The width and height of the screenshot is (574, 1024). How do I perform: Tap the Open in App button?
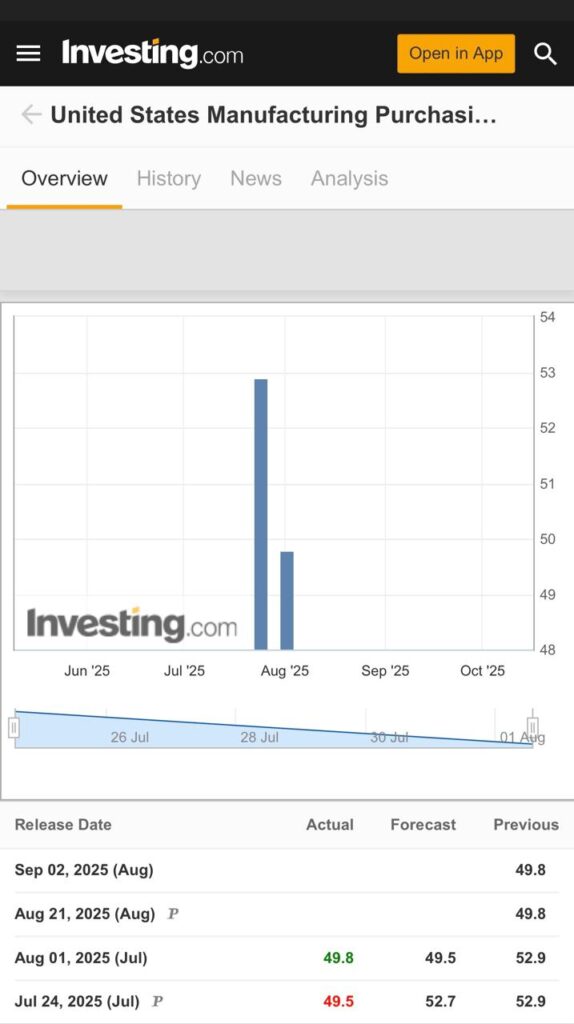click(456, 54)
